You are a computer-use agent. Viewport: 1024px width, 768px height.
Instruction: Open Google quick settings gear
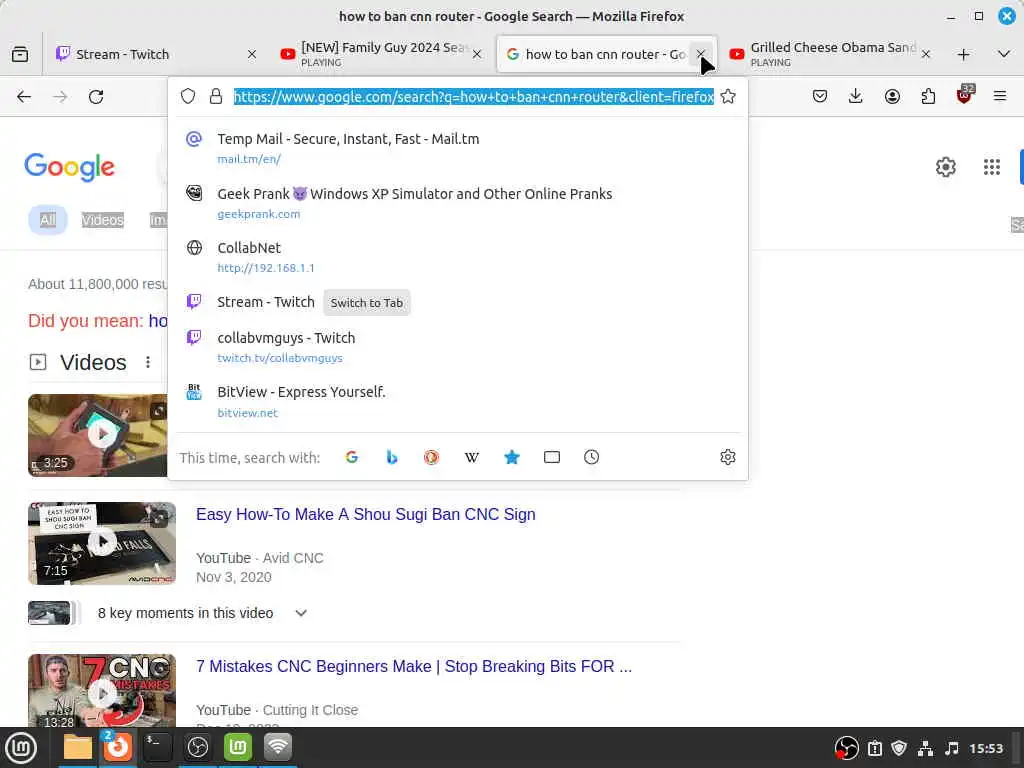tap(946, 167)
